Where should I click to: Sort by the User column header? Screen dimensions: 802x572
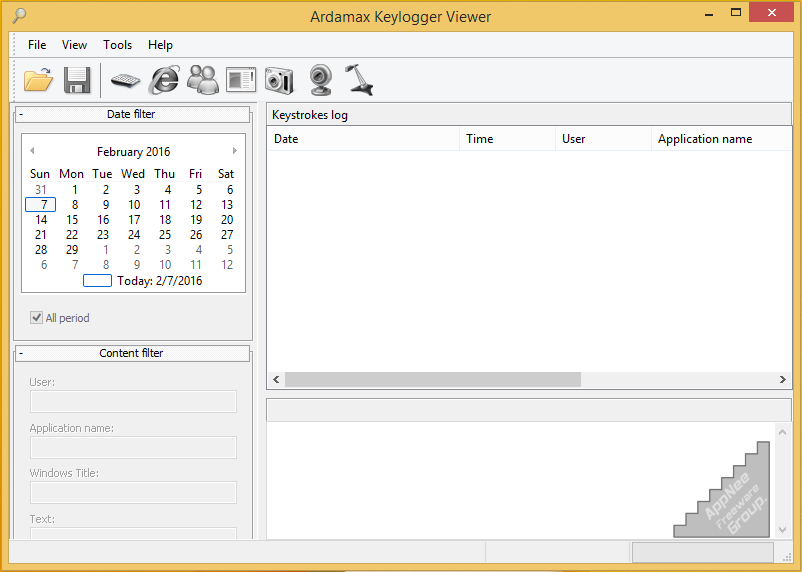click(604, 139)
